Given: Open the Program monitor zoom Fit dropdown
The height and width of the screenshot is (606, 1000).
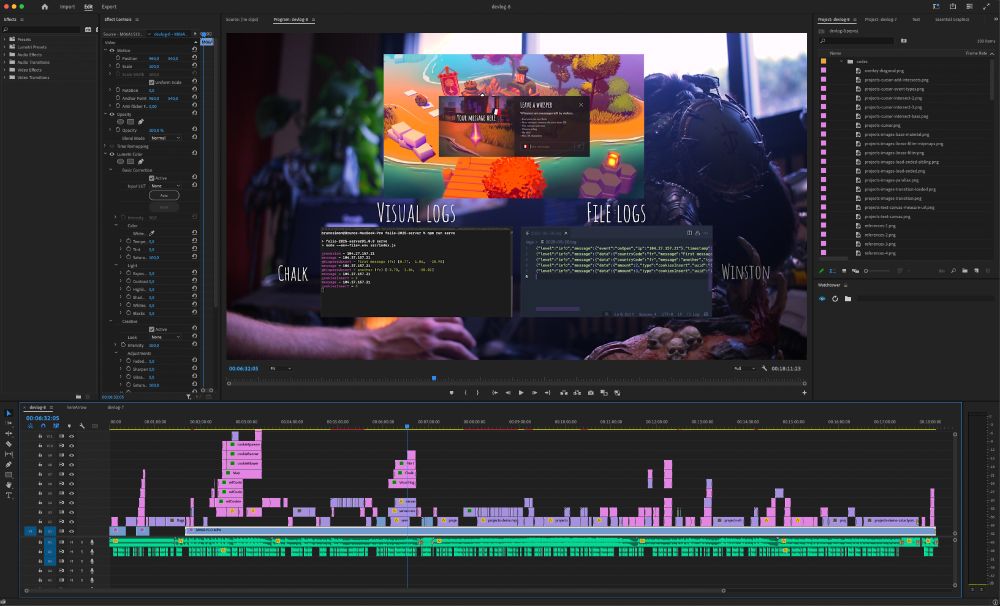Looking at the screenshot, I should coord(280,369).
